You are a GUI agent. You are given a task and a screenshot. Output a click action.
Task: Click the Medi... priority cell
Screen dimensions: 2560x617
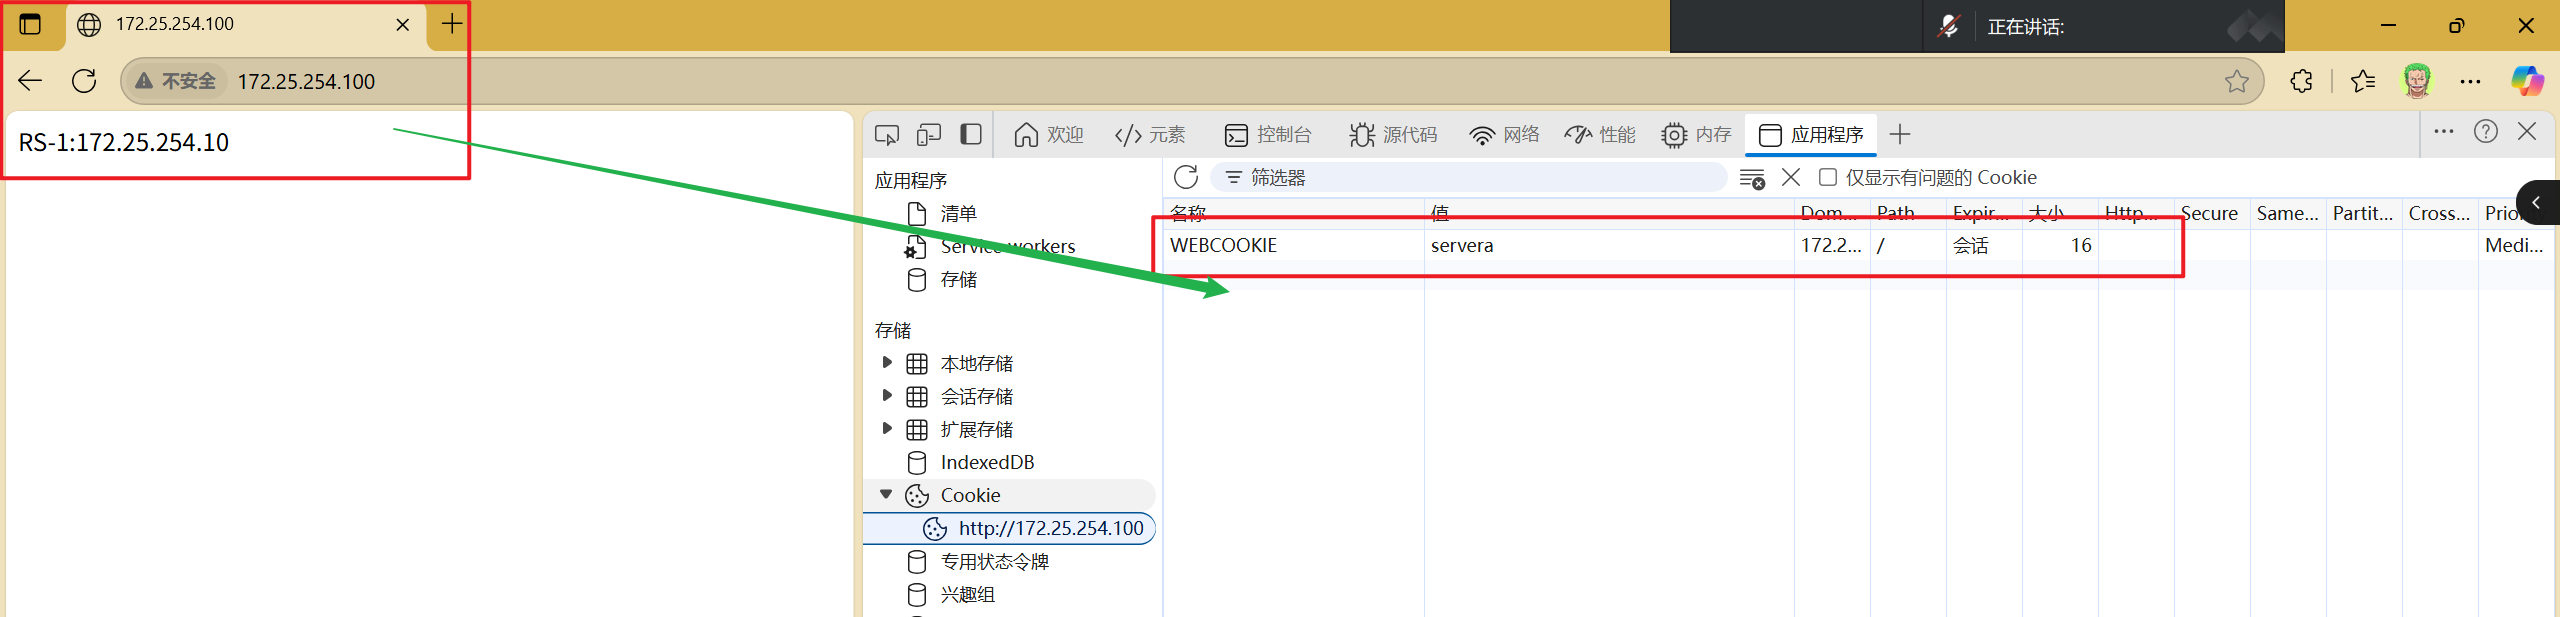pyautogui.click(x=2517, y=245)
